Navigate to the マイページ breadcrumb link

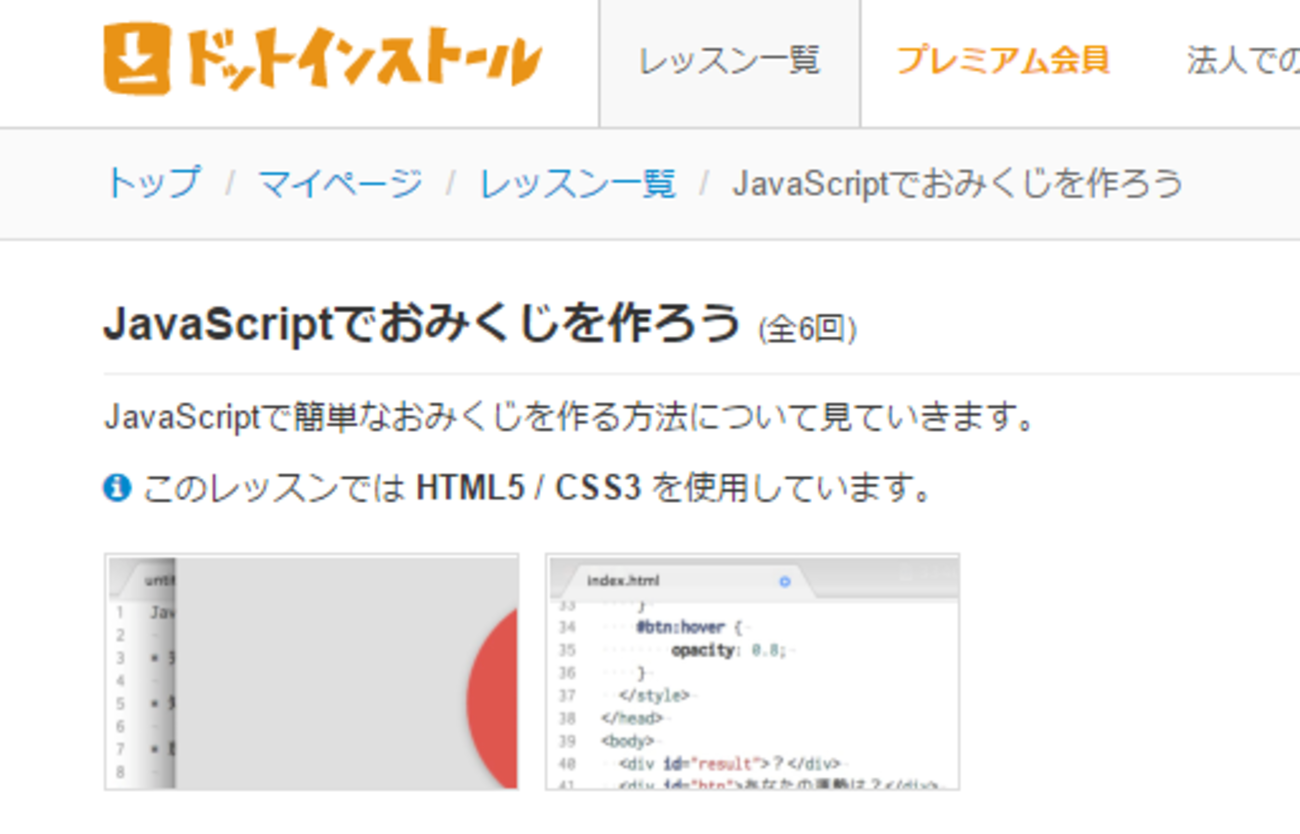340,183
